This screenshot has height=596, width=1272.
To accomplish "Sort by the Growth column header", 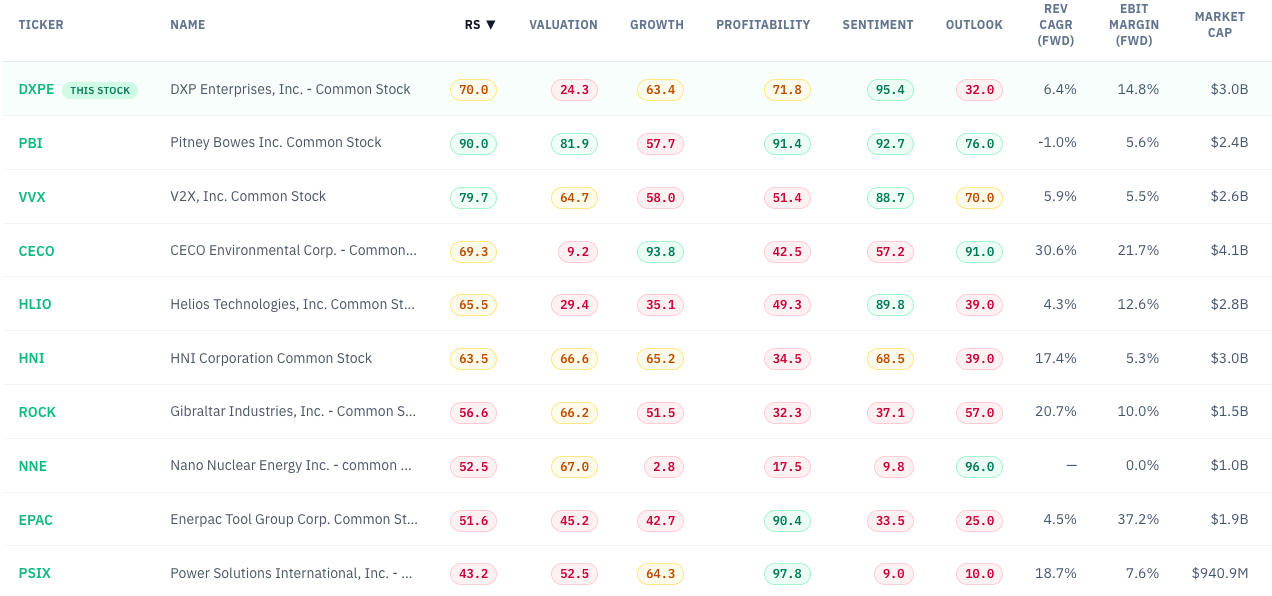I will point(657,25).
